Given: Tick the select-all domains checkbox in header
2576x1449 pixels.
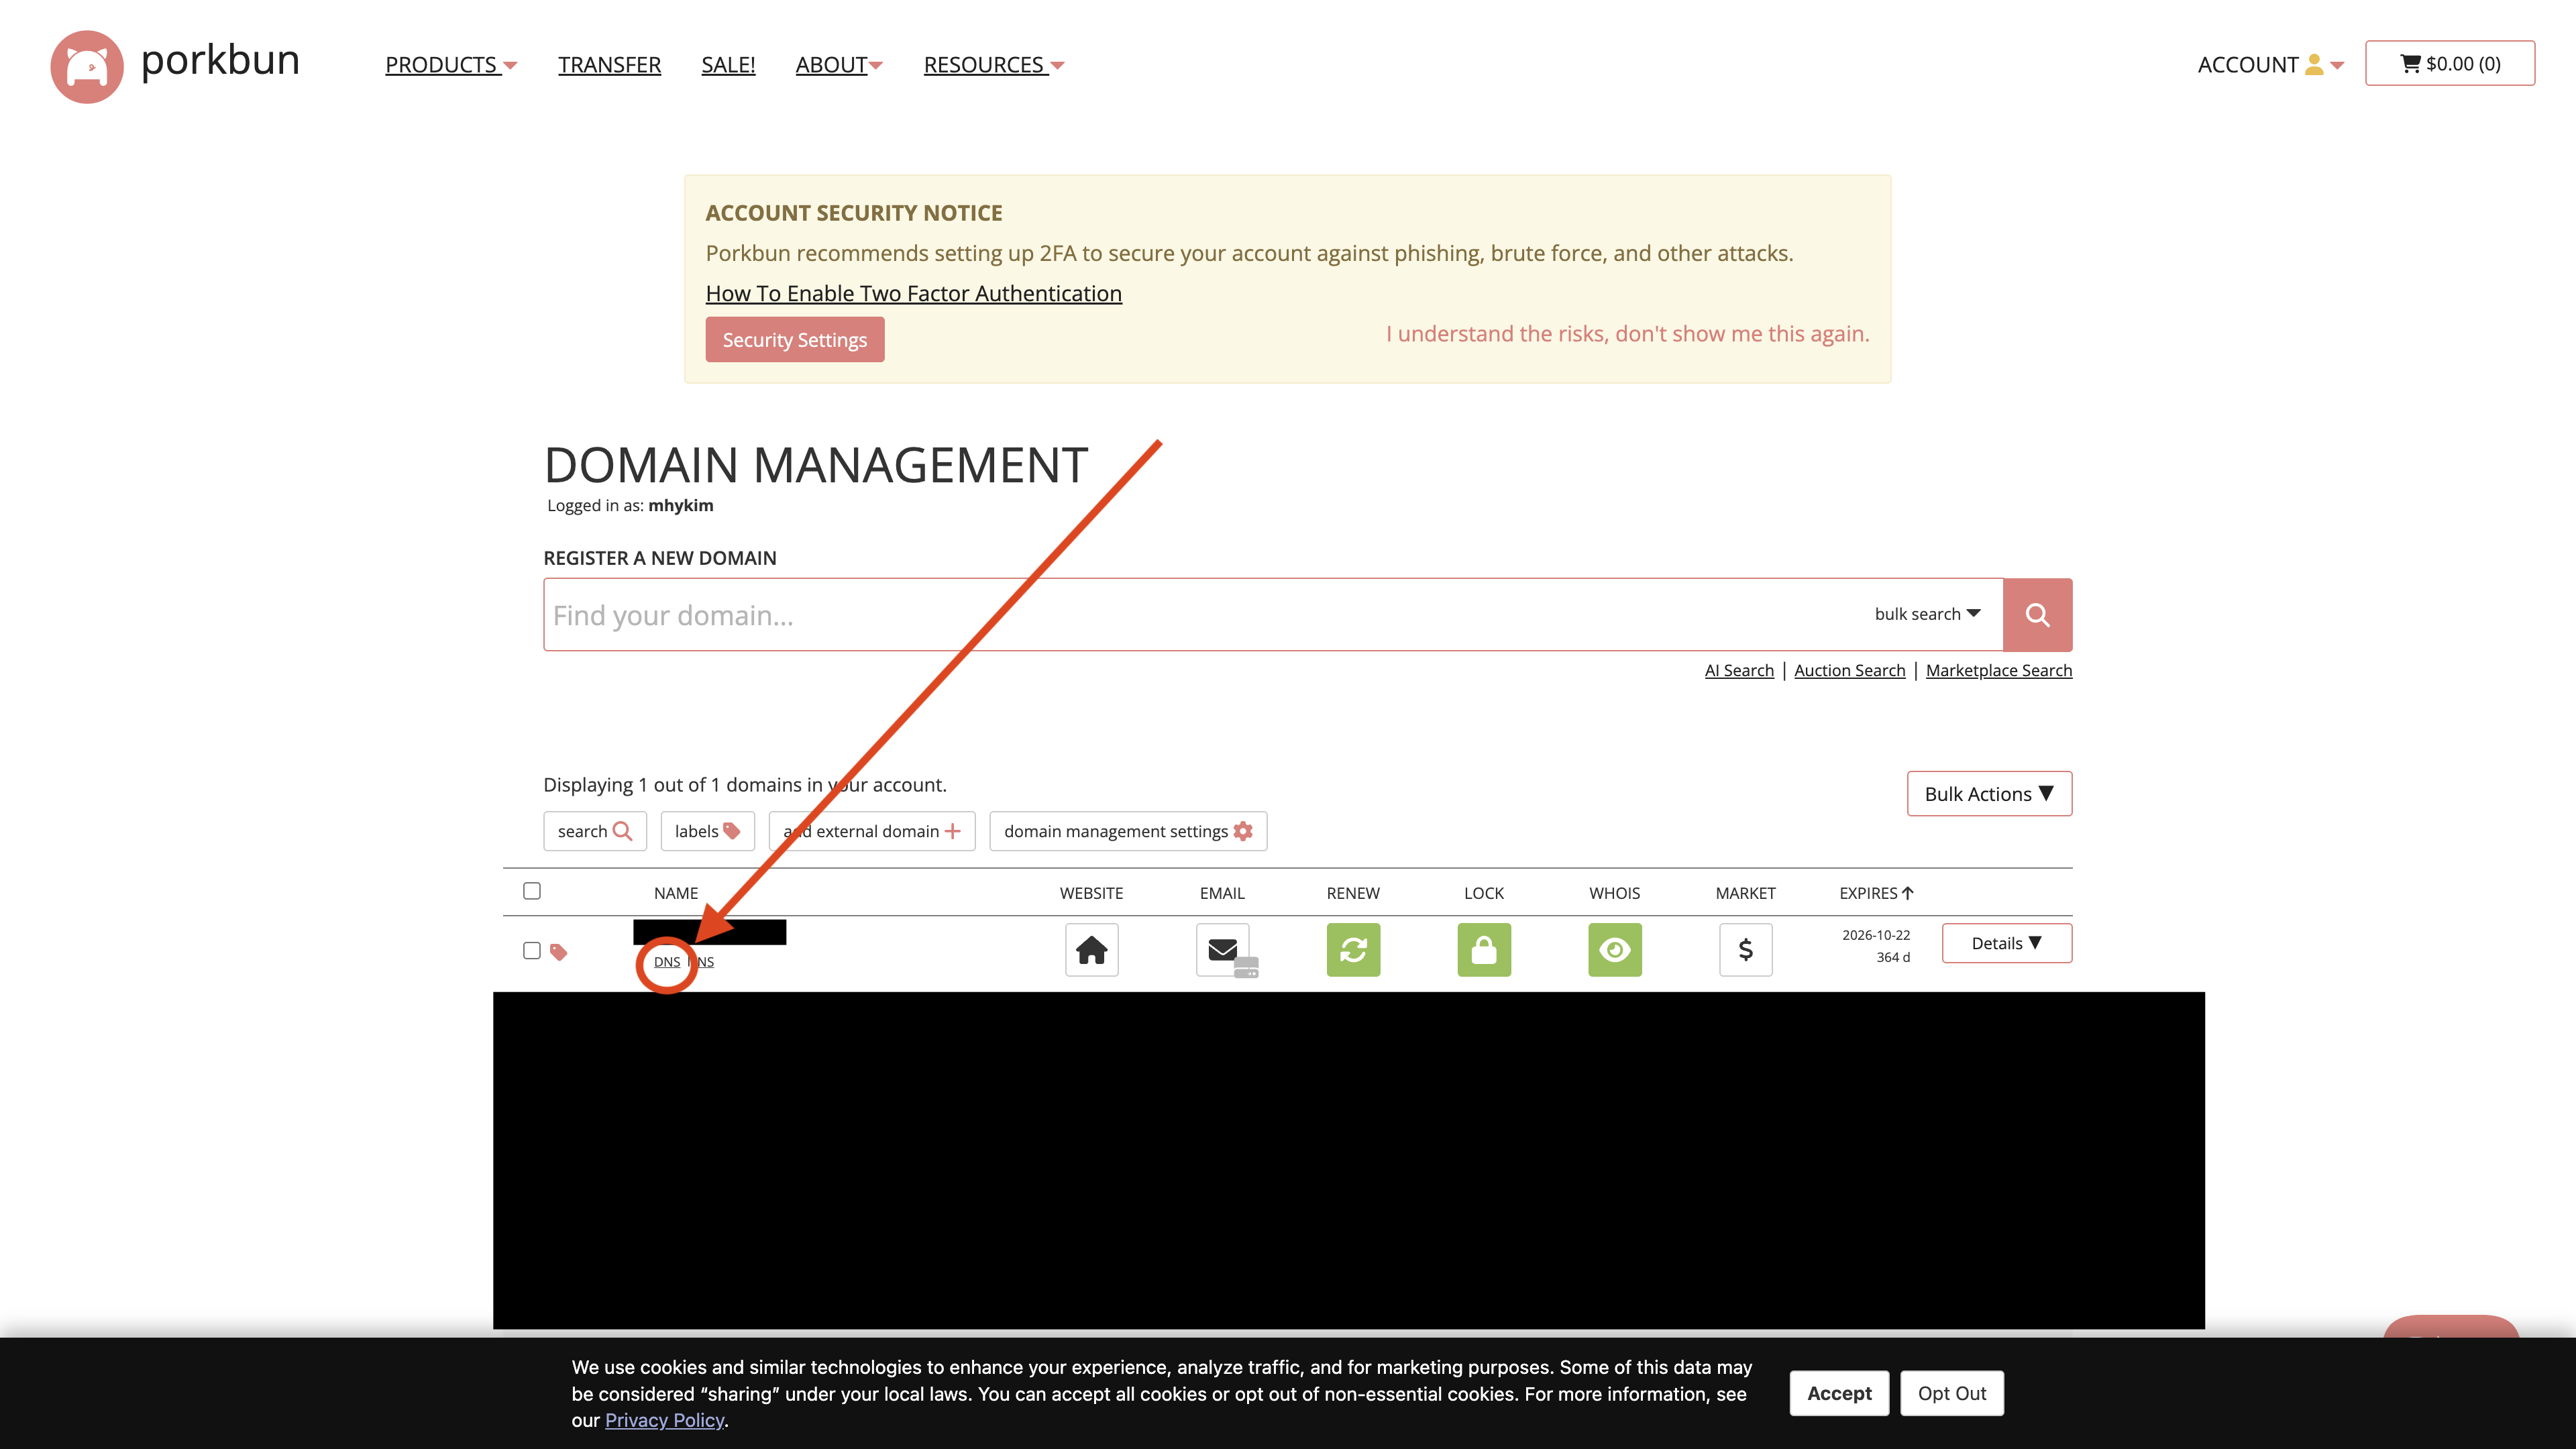Looking at the screenshot, I should click(x=532, y=890).
